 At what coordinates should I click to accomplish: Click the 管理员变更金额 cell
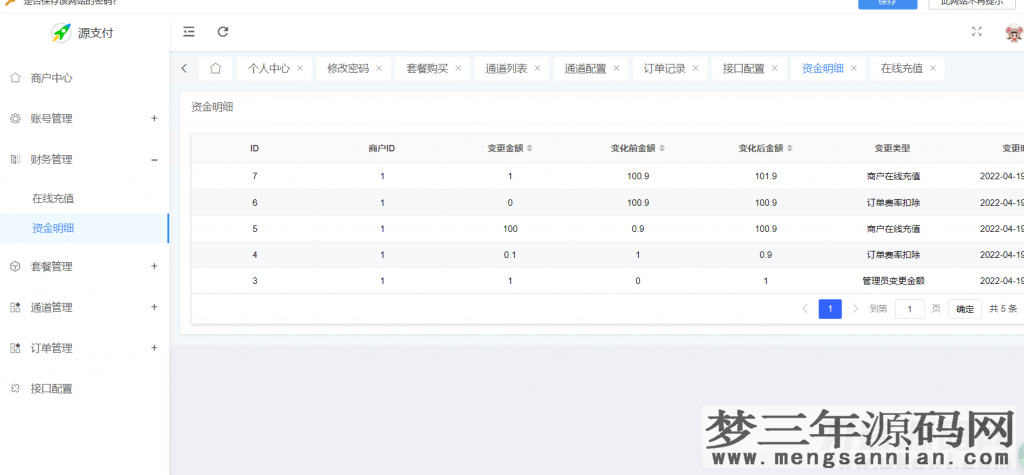click(893, 281)
